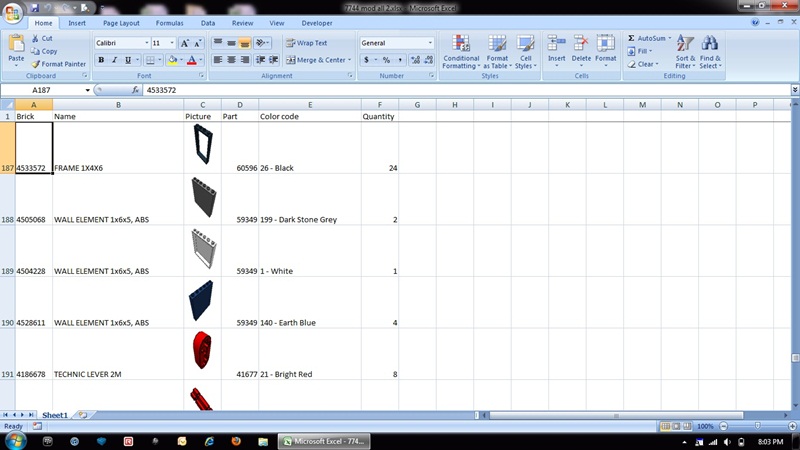Open the Formulas ribbon tab

(167, 22)
